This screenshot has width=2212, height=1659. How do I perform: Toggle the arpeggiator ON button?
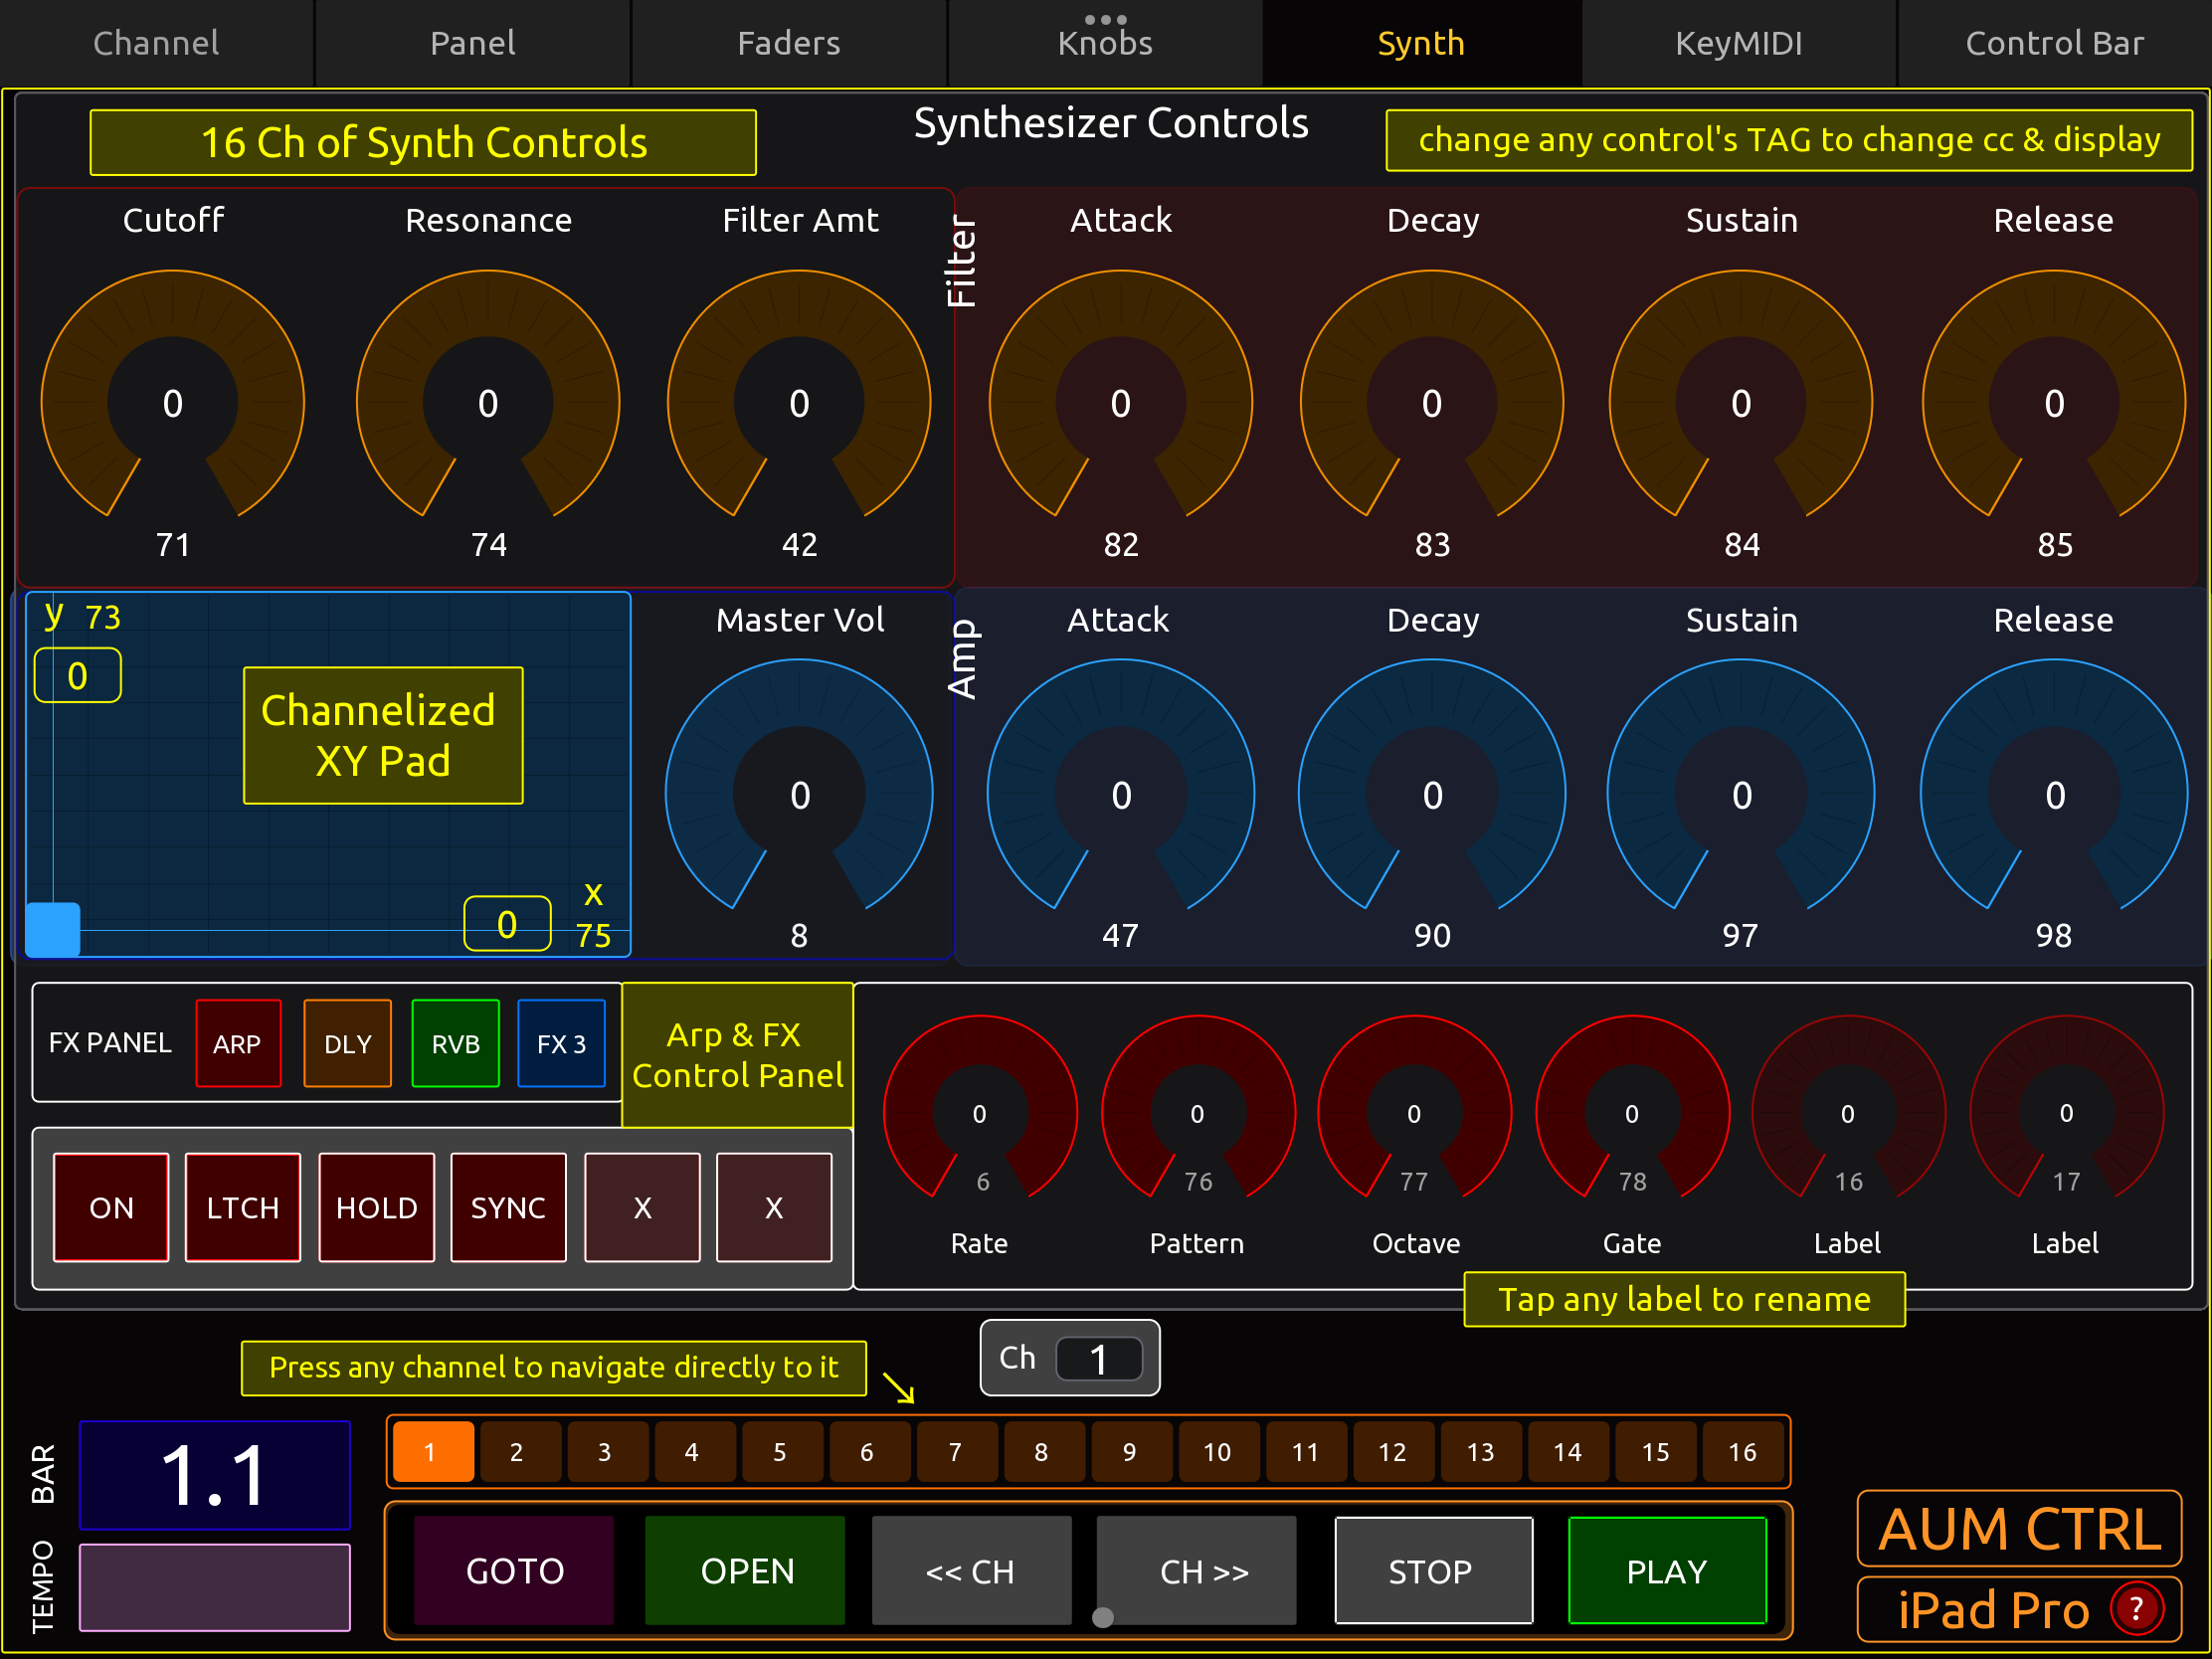pyautogui.click(x=111, y=1207)
